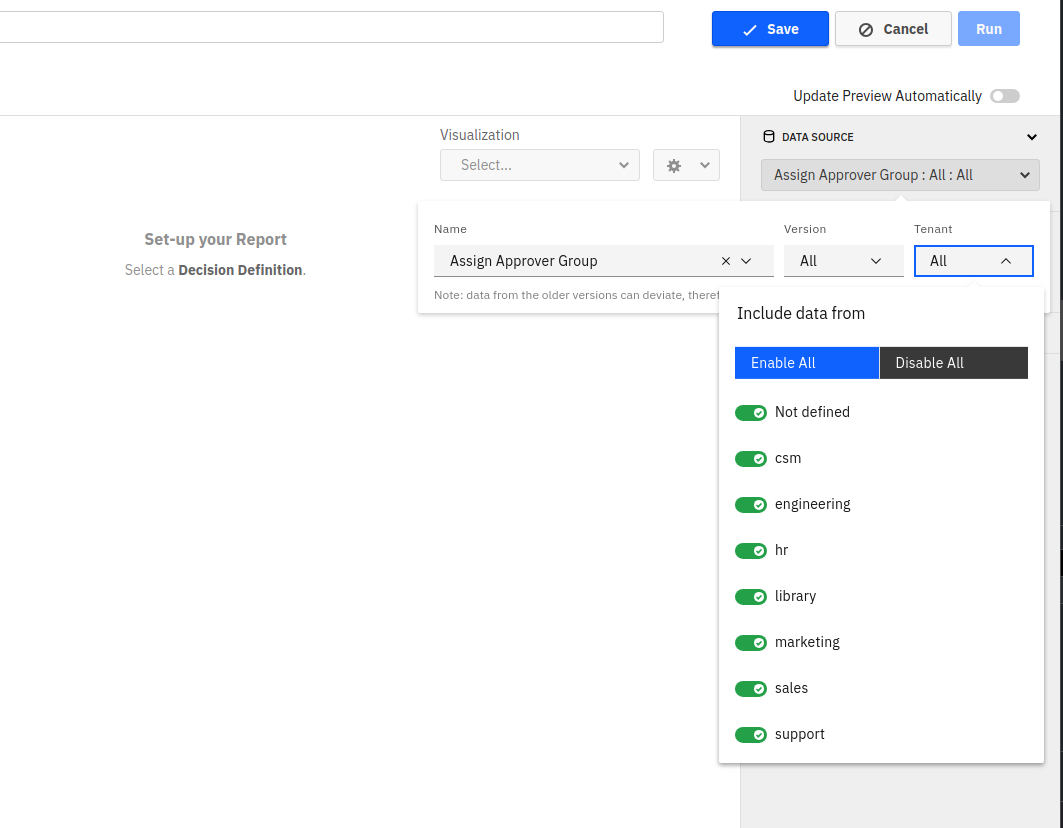Turn off the sales tenant toggle
The height and width of the screenshot is (828, 1063).
pyautogui.click(x=751, y=689)
